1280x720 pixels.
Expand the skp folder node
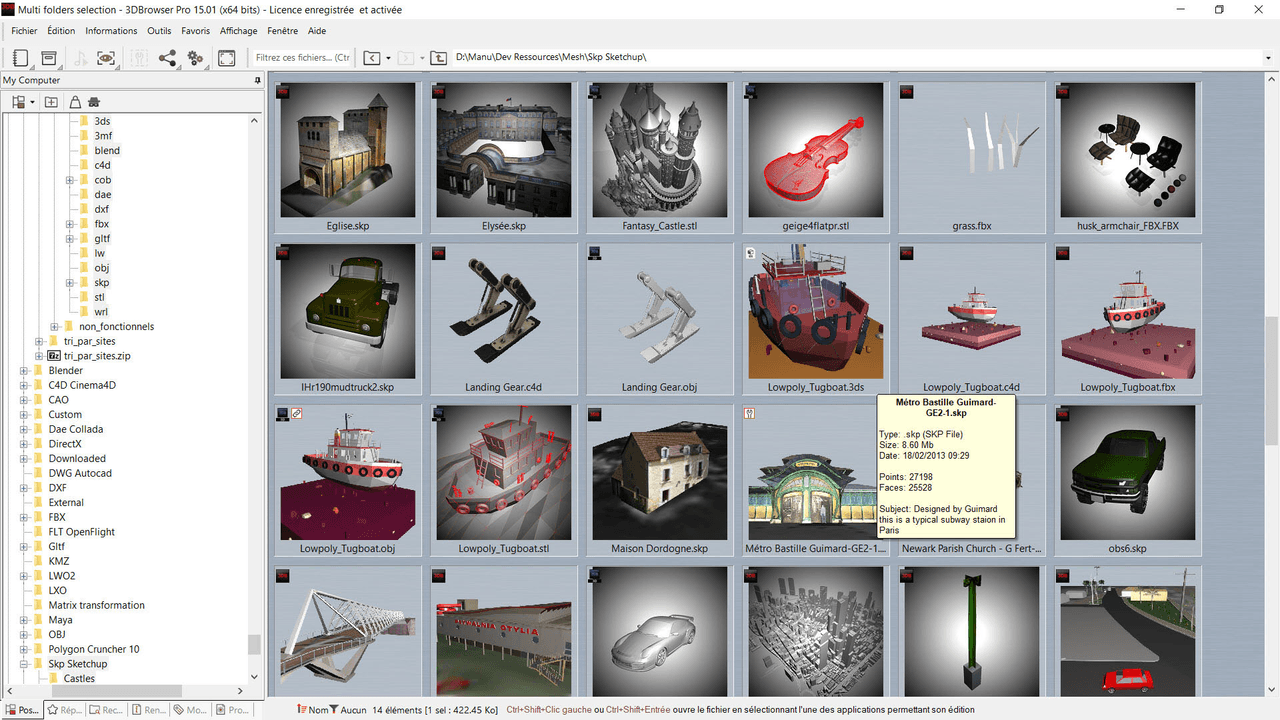tap(70, 283)
